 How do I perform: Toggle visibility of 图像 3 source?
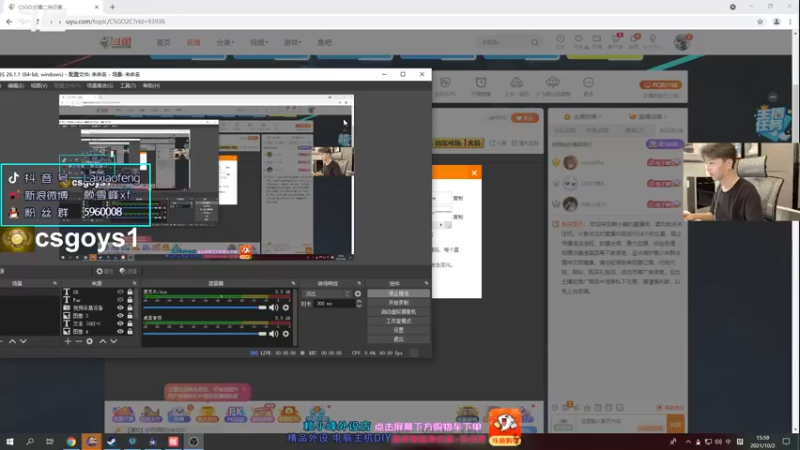[120, 316]
